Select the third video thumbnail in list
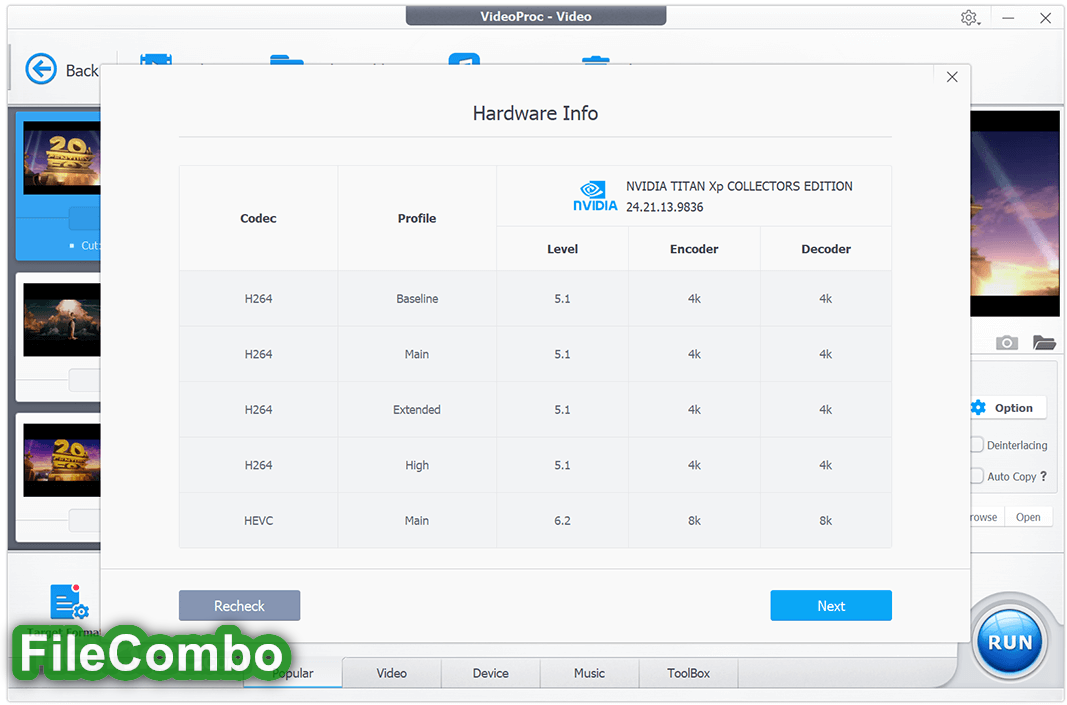1067x705 pixels. pos(61,460)
